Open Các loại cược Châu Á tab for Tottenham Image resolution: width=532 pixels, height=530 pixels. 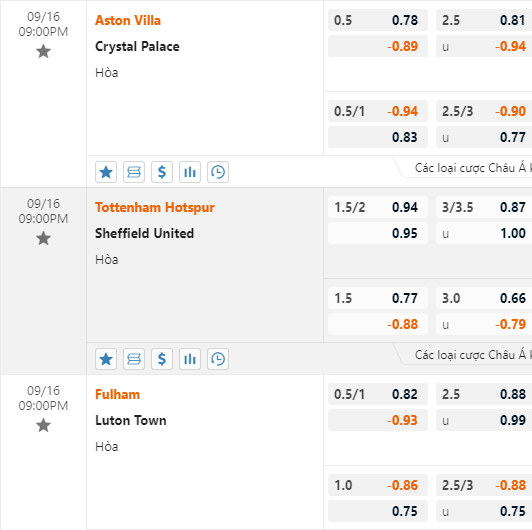click(470, 355)
